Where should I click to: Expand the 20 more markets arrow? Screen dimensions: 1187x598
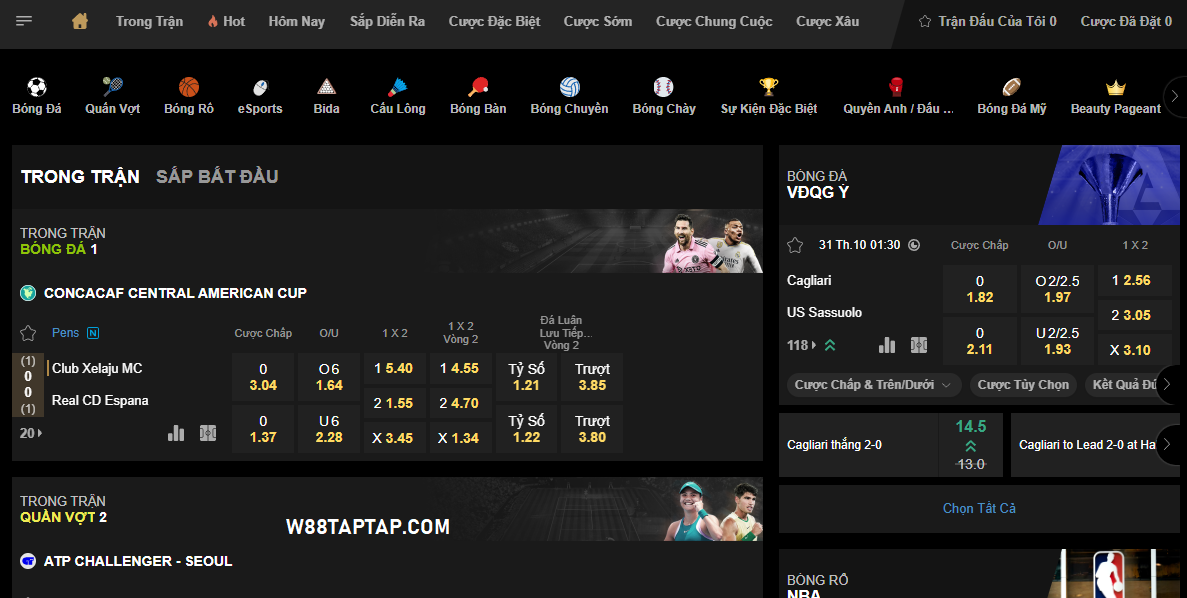[x=31, y=433]
